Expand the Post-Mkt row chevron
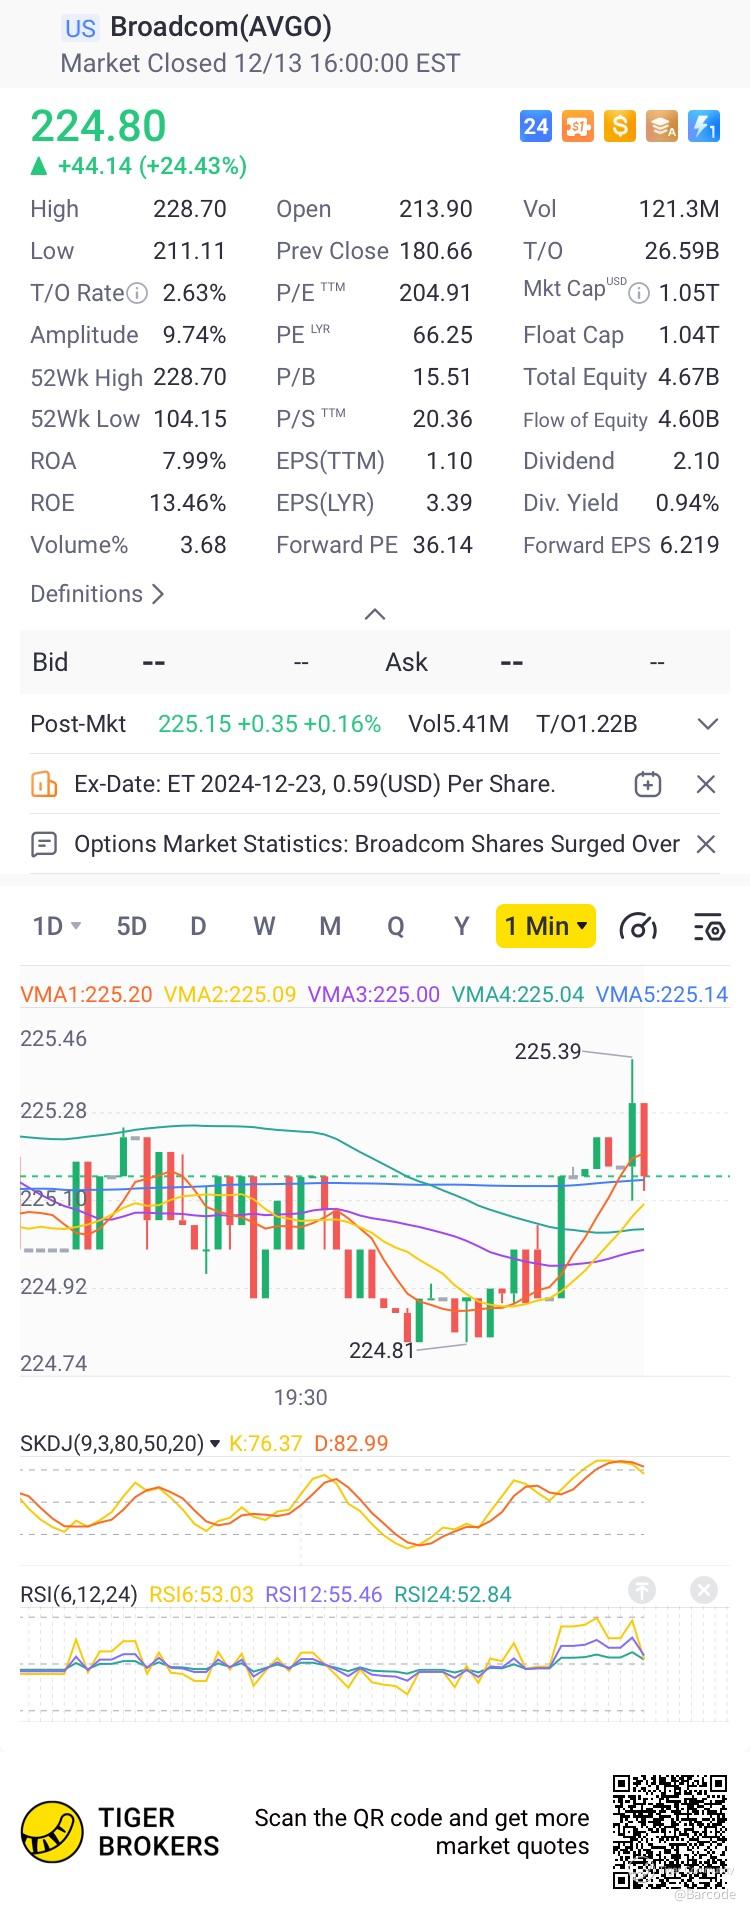Screen dimensions: 750x1912 click(708, 724)
